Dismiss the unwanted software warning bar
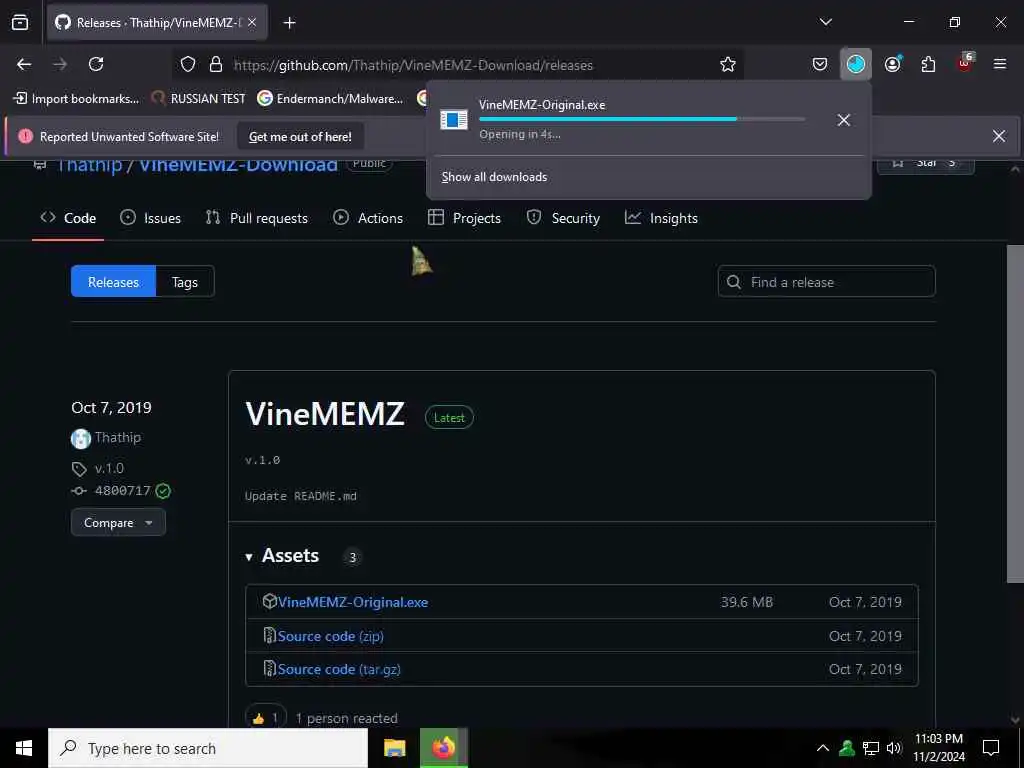Screen dimensions: 1024x768 coord(999,136)
